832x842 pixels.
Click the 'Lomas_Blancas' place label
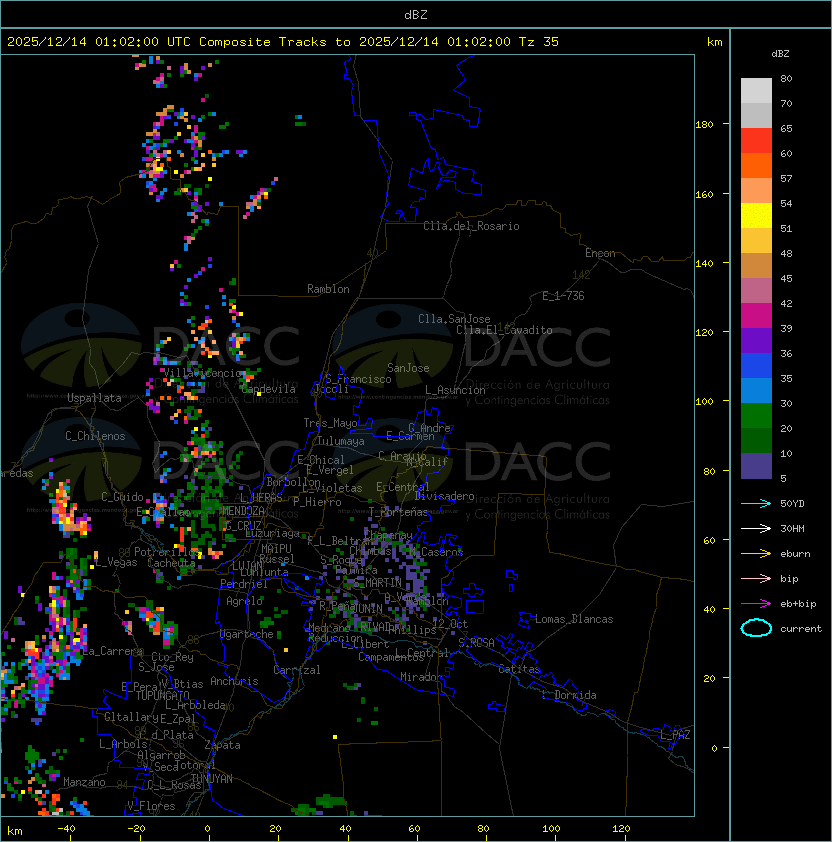click(x=574, y=619)
